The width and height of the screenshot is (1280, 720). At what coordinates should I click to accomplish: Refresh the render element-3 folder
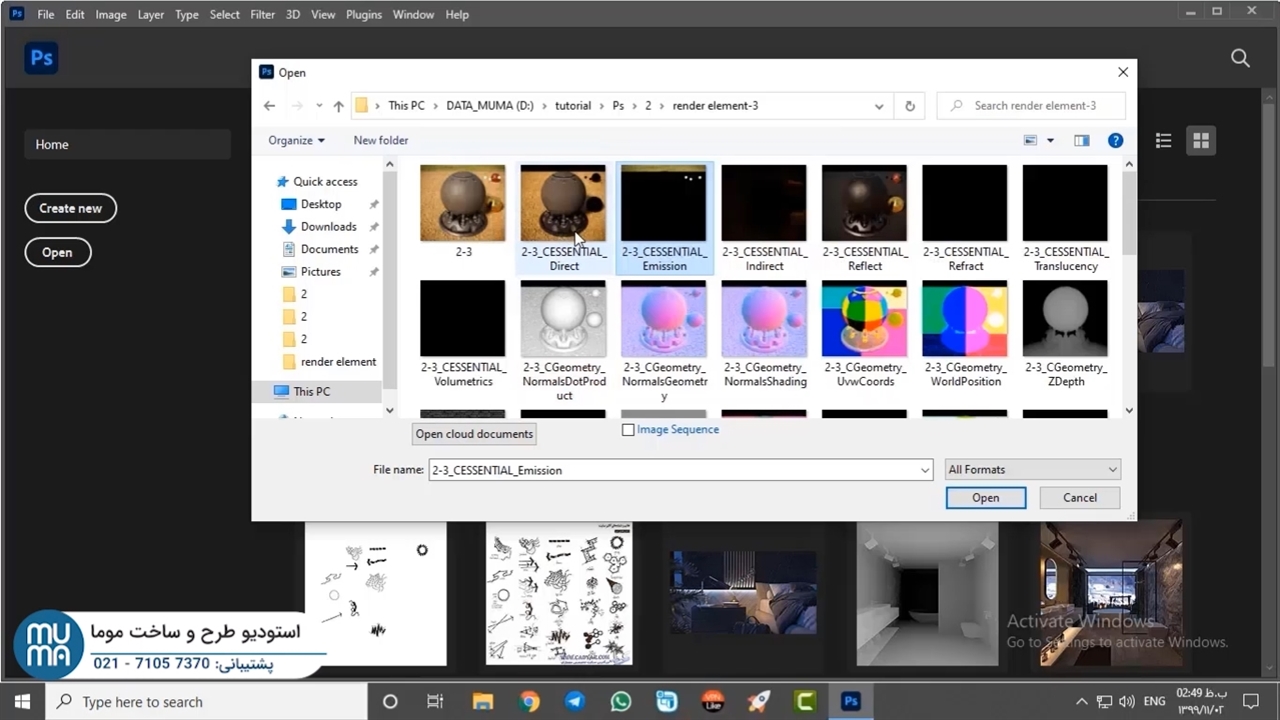[909, 106]
